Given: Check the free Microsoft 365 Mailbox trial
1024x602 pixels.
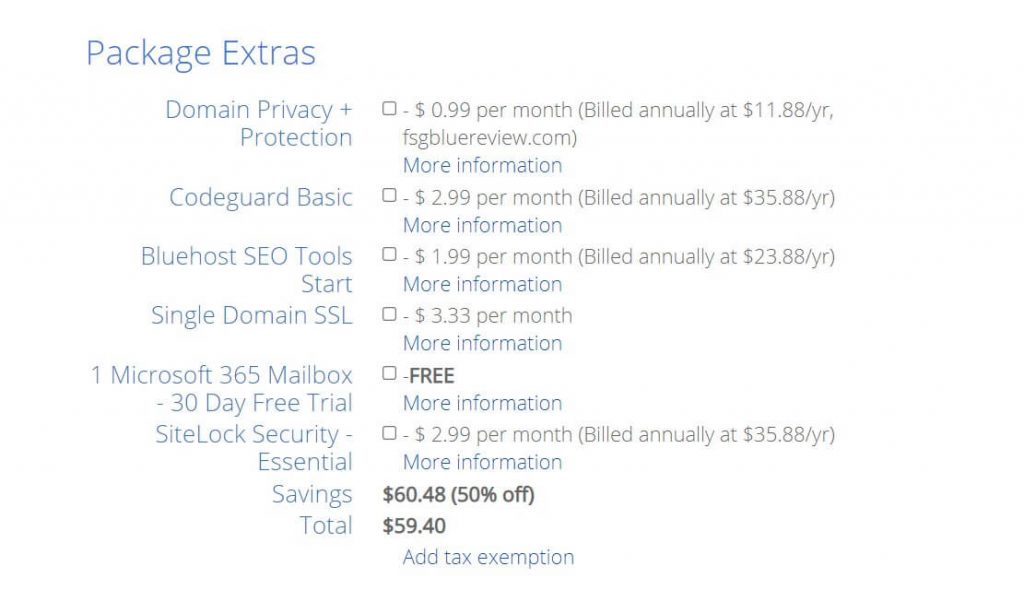Looking at the screenshot, I should click(x=390, y=371).
